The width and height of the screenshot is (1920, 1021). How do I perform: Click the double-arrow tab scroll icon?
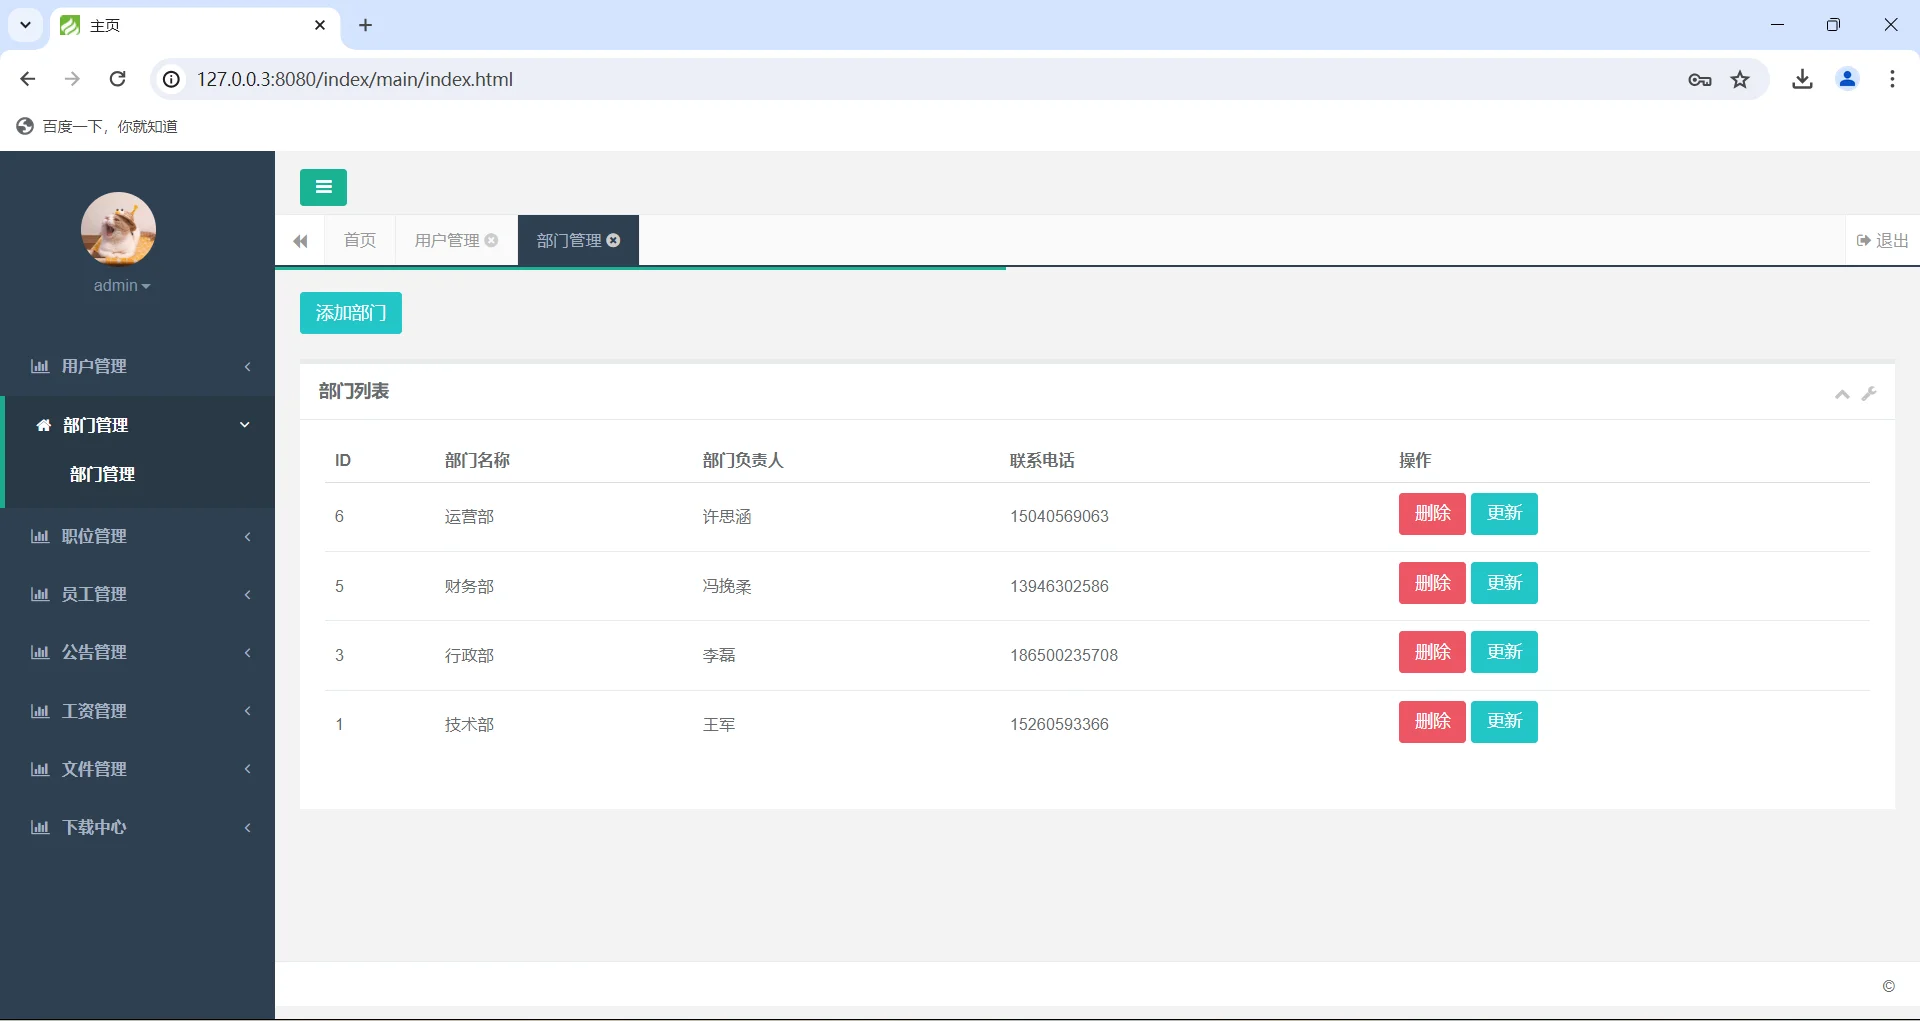[x=300, y=241]
